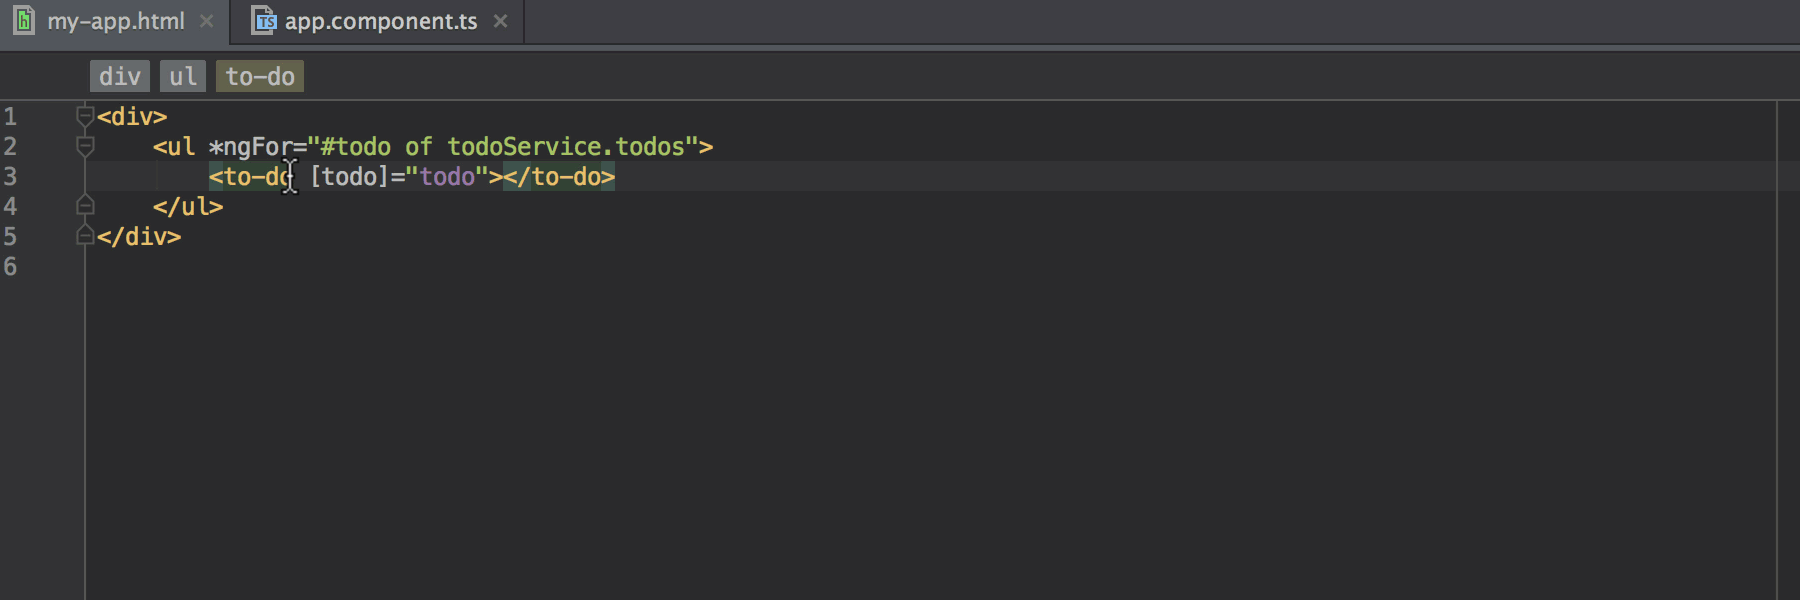Select the div breadcrumb

tap(120, 76)
